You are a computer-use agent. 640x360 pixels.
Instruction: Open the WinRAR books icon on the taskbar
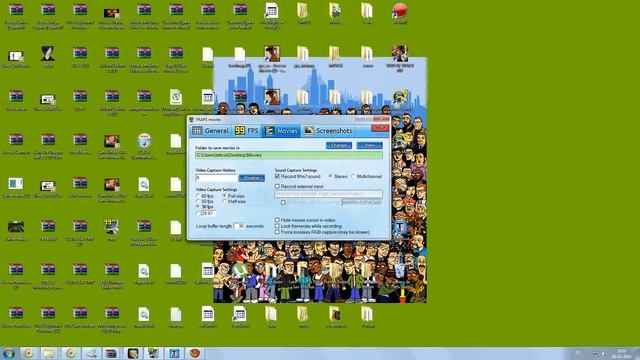(111, 353)
